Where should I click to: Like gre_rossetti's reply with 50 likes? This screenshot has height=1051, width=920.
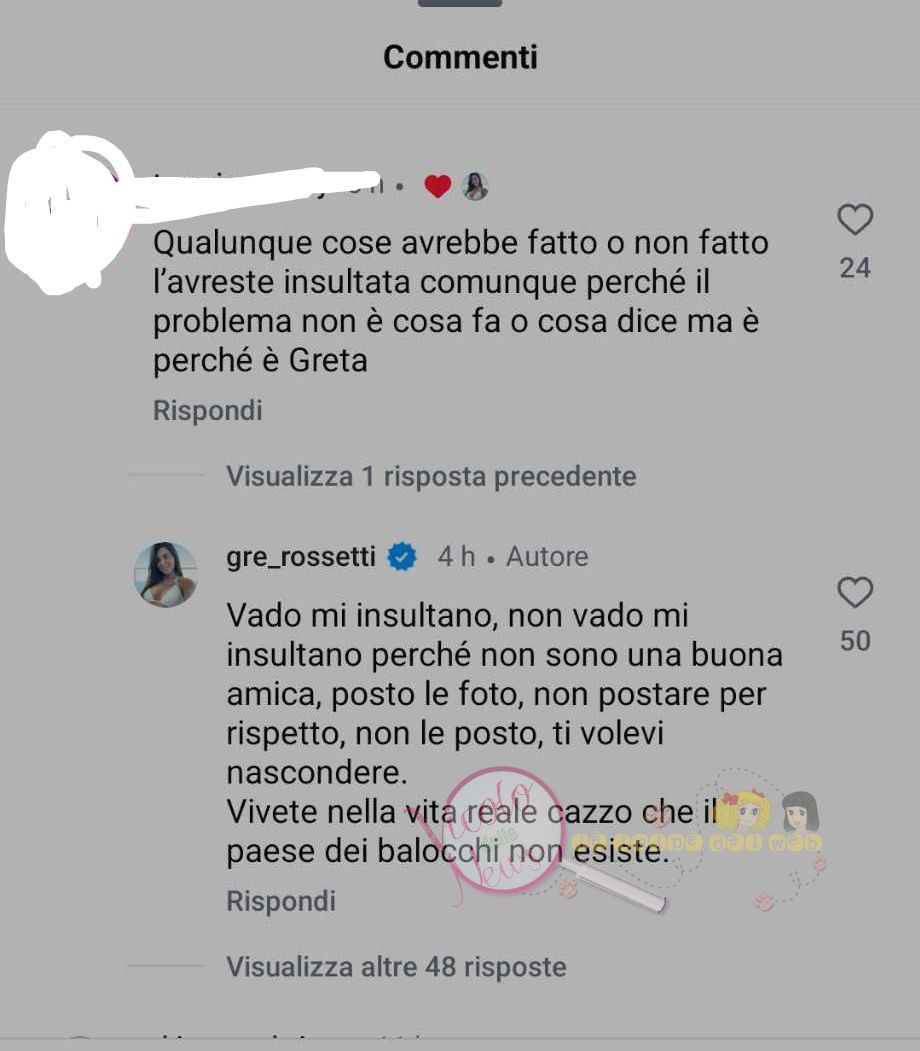click(x=855, y=592)
